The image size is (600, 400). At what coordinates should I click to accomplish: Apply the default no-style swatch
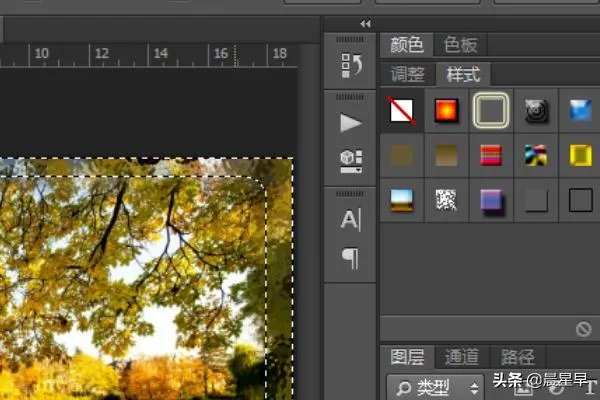point(404,110)
